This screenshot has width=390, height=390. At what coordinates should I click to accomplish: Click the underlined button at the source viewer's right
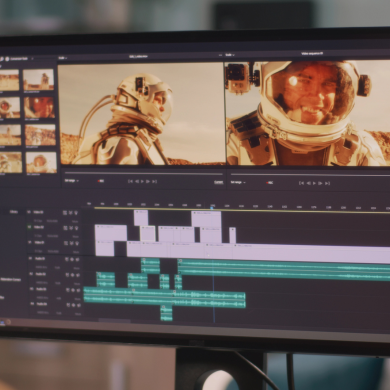point(218,182)
